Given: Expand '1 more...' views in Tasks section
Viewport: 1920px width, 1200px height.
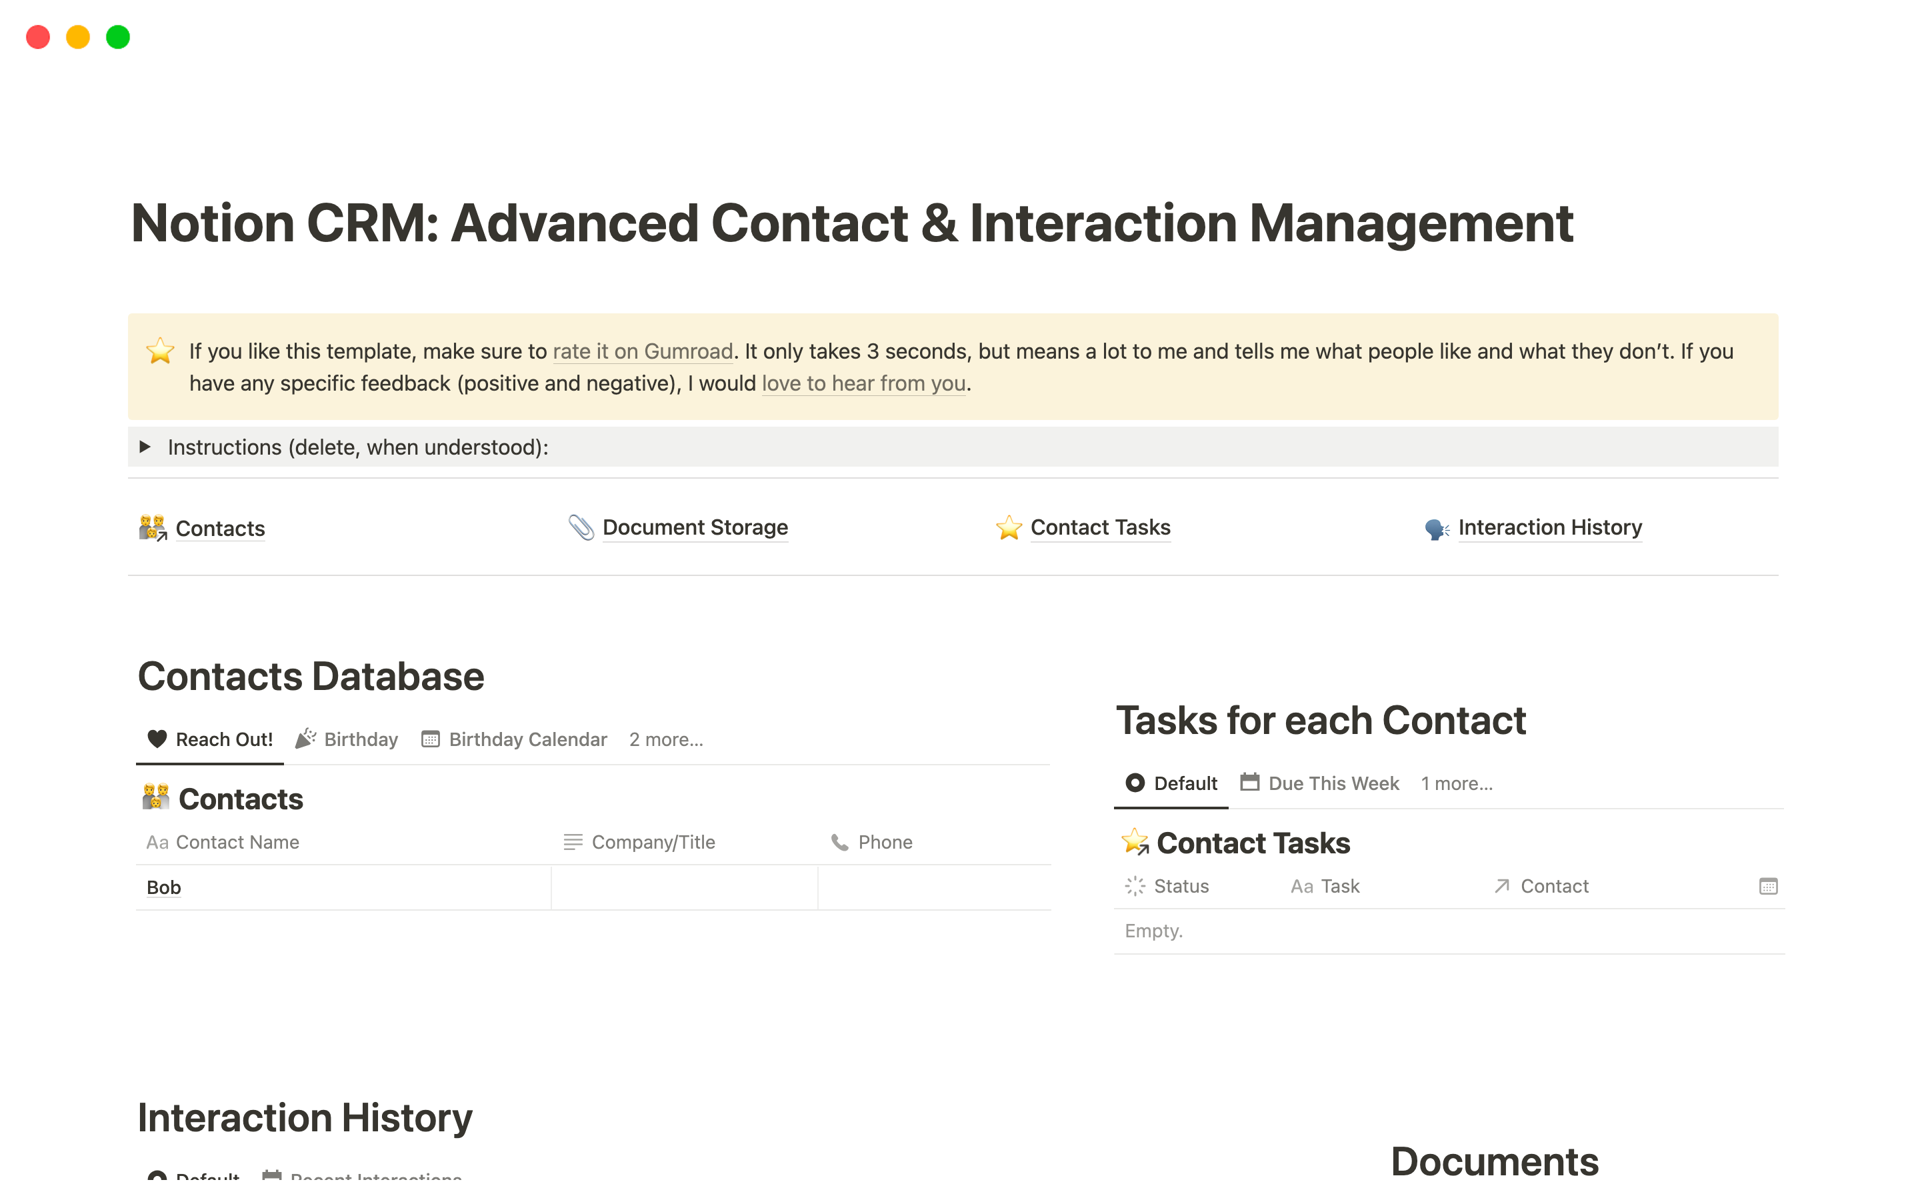Looking at the screenshot, I should coord(1456,783).
